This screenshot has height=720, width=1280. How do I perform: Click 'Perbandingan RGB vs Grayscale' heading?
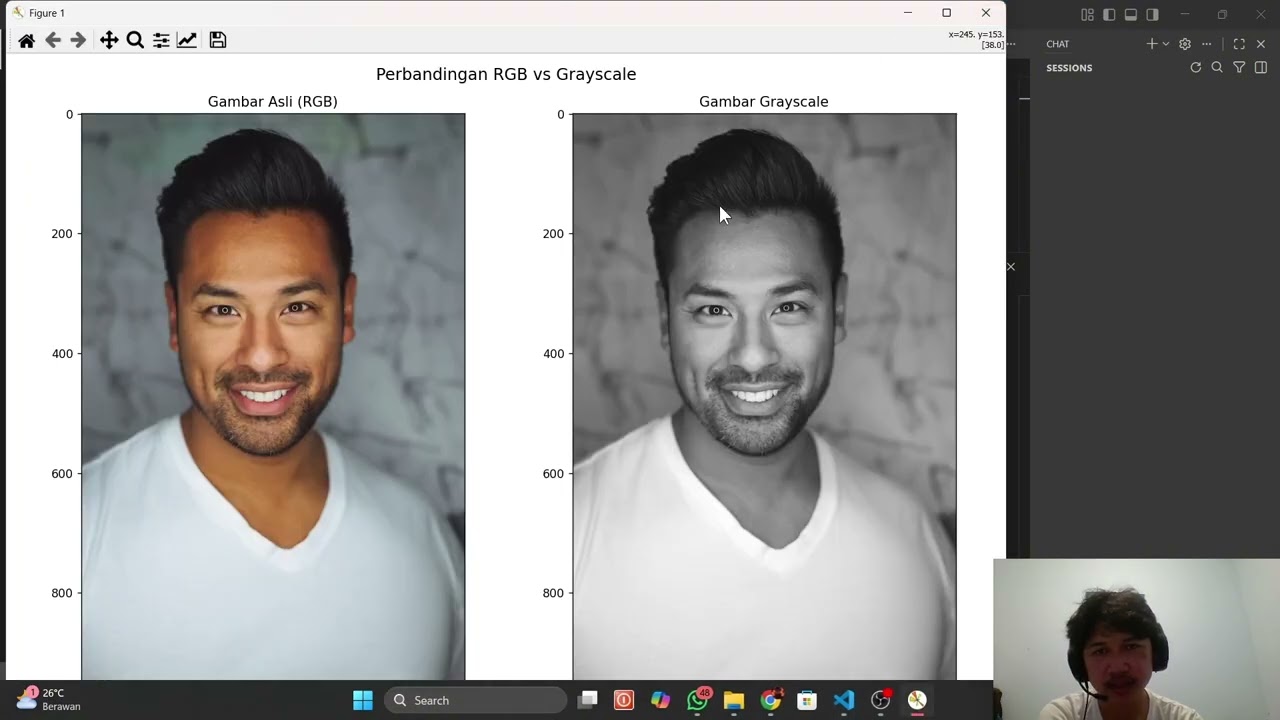coord(506,74)
